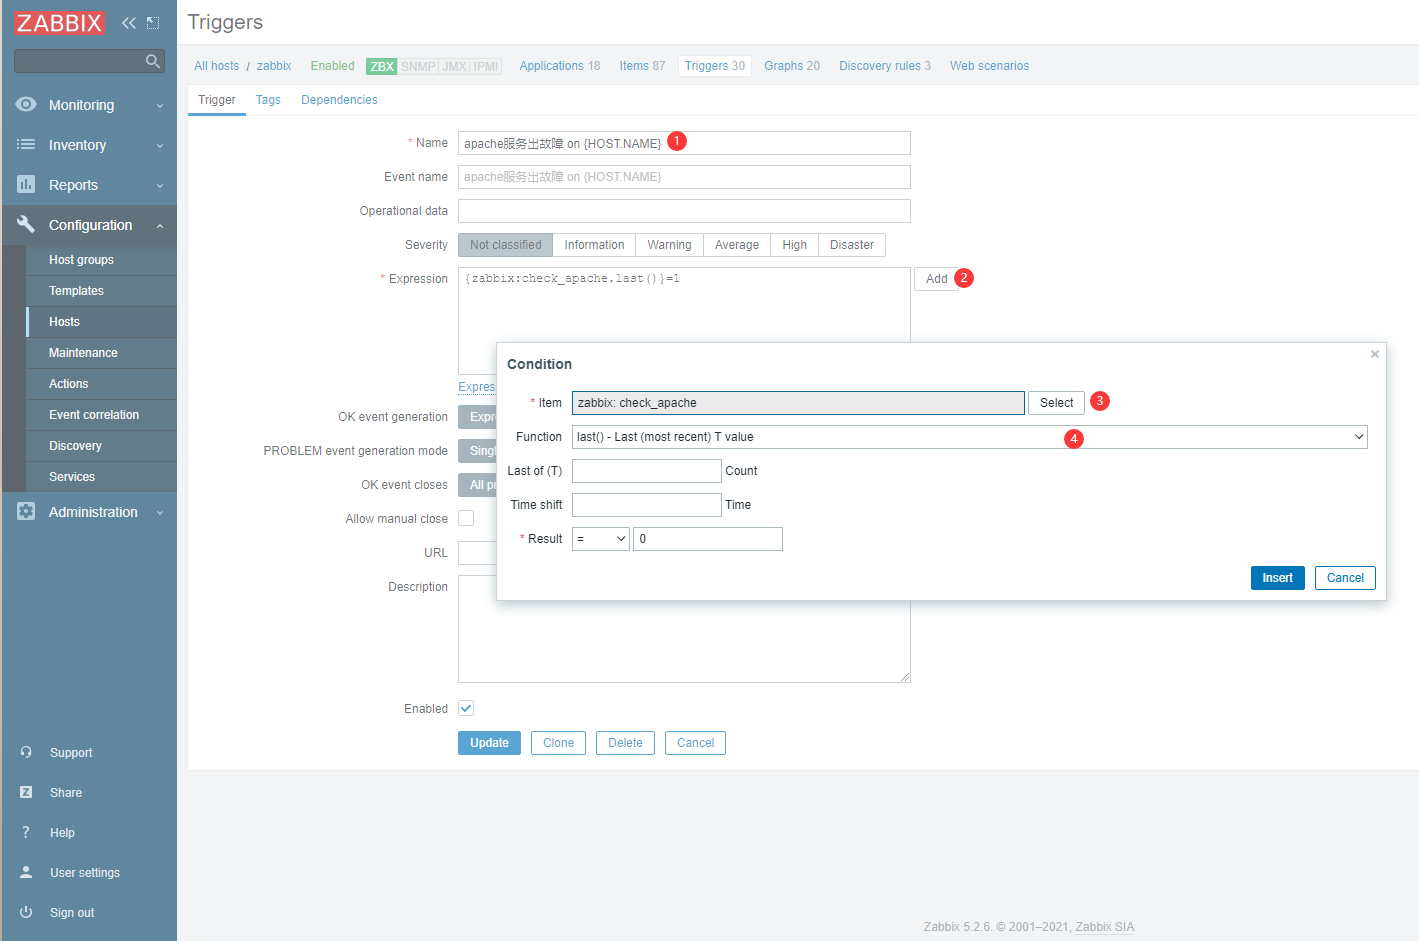Open the Result operator dropdown
The image size is (1419, 941).
pyautogui.click(x=600, y=539)
